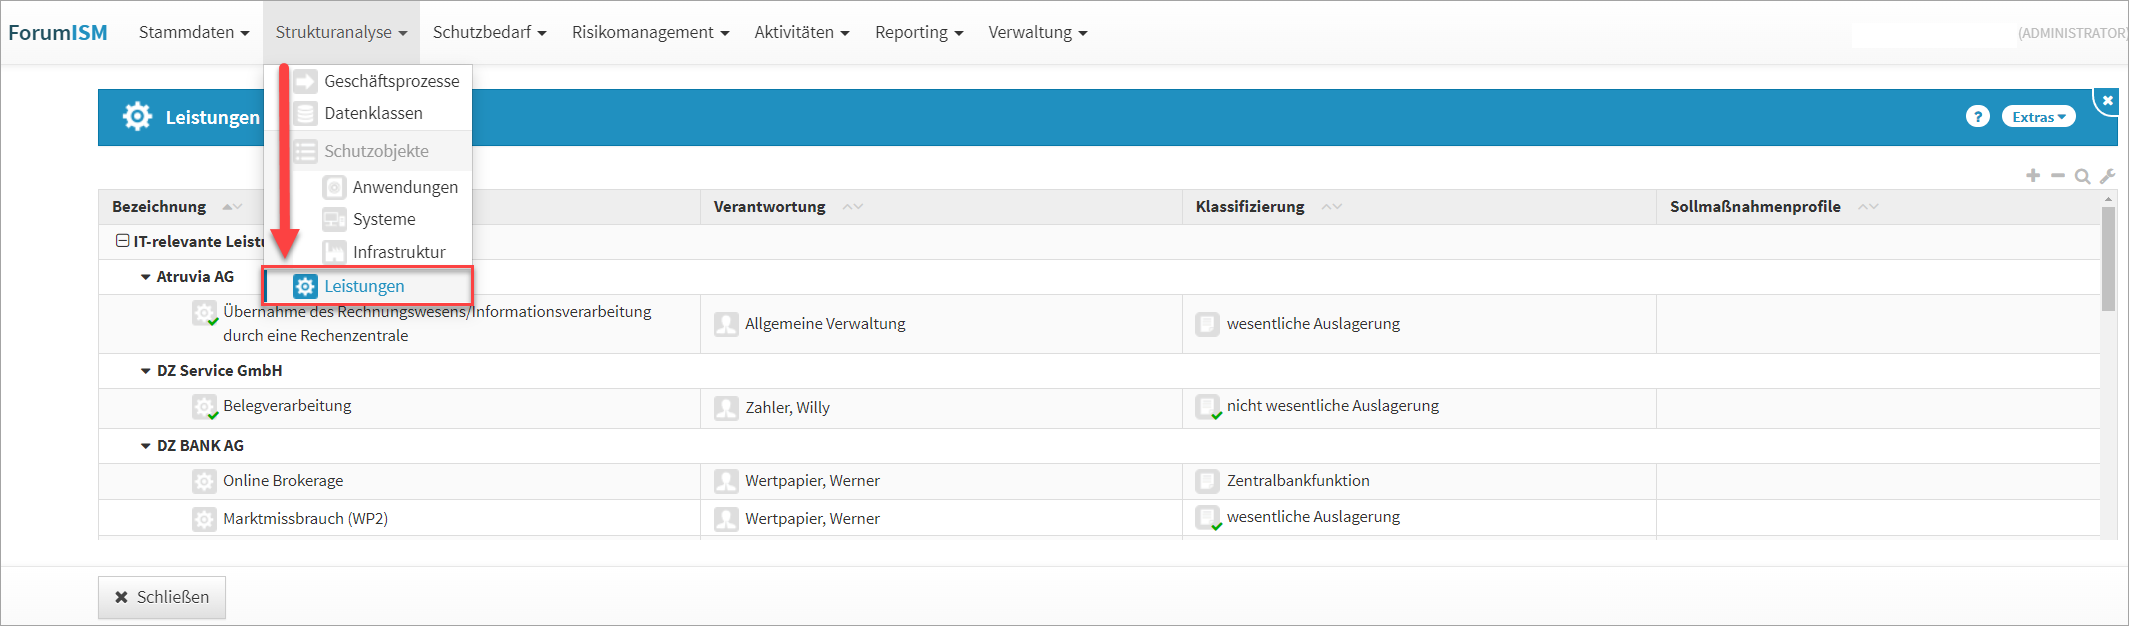Collapse the Atruvia AG group
2129x626 pixels.
tap(146, 277)
